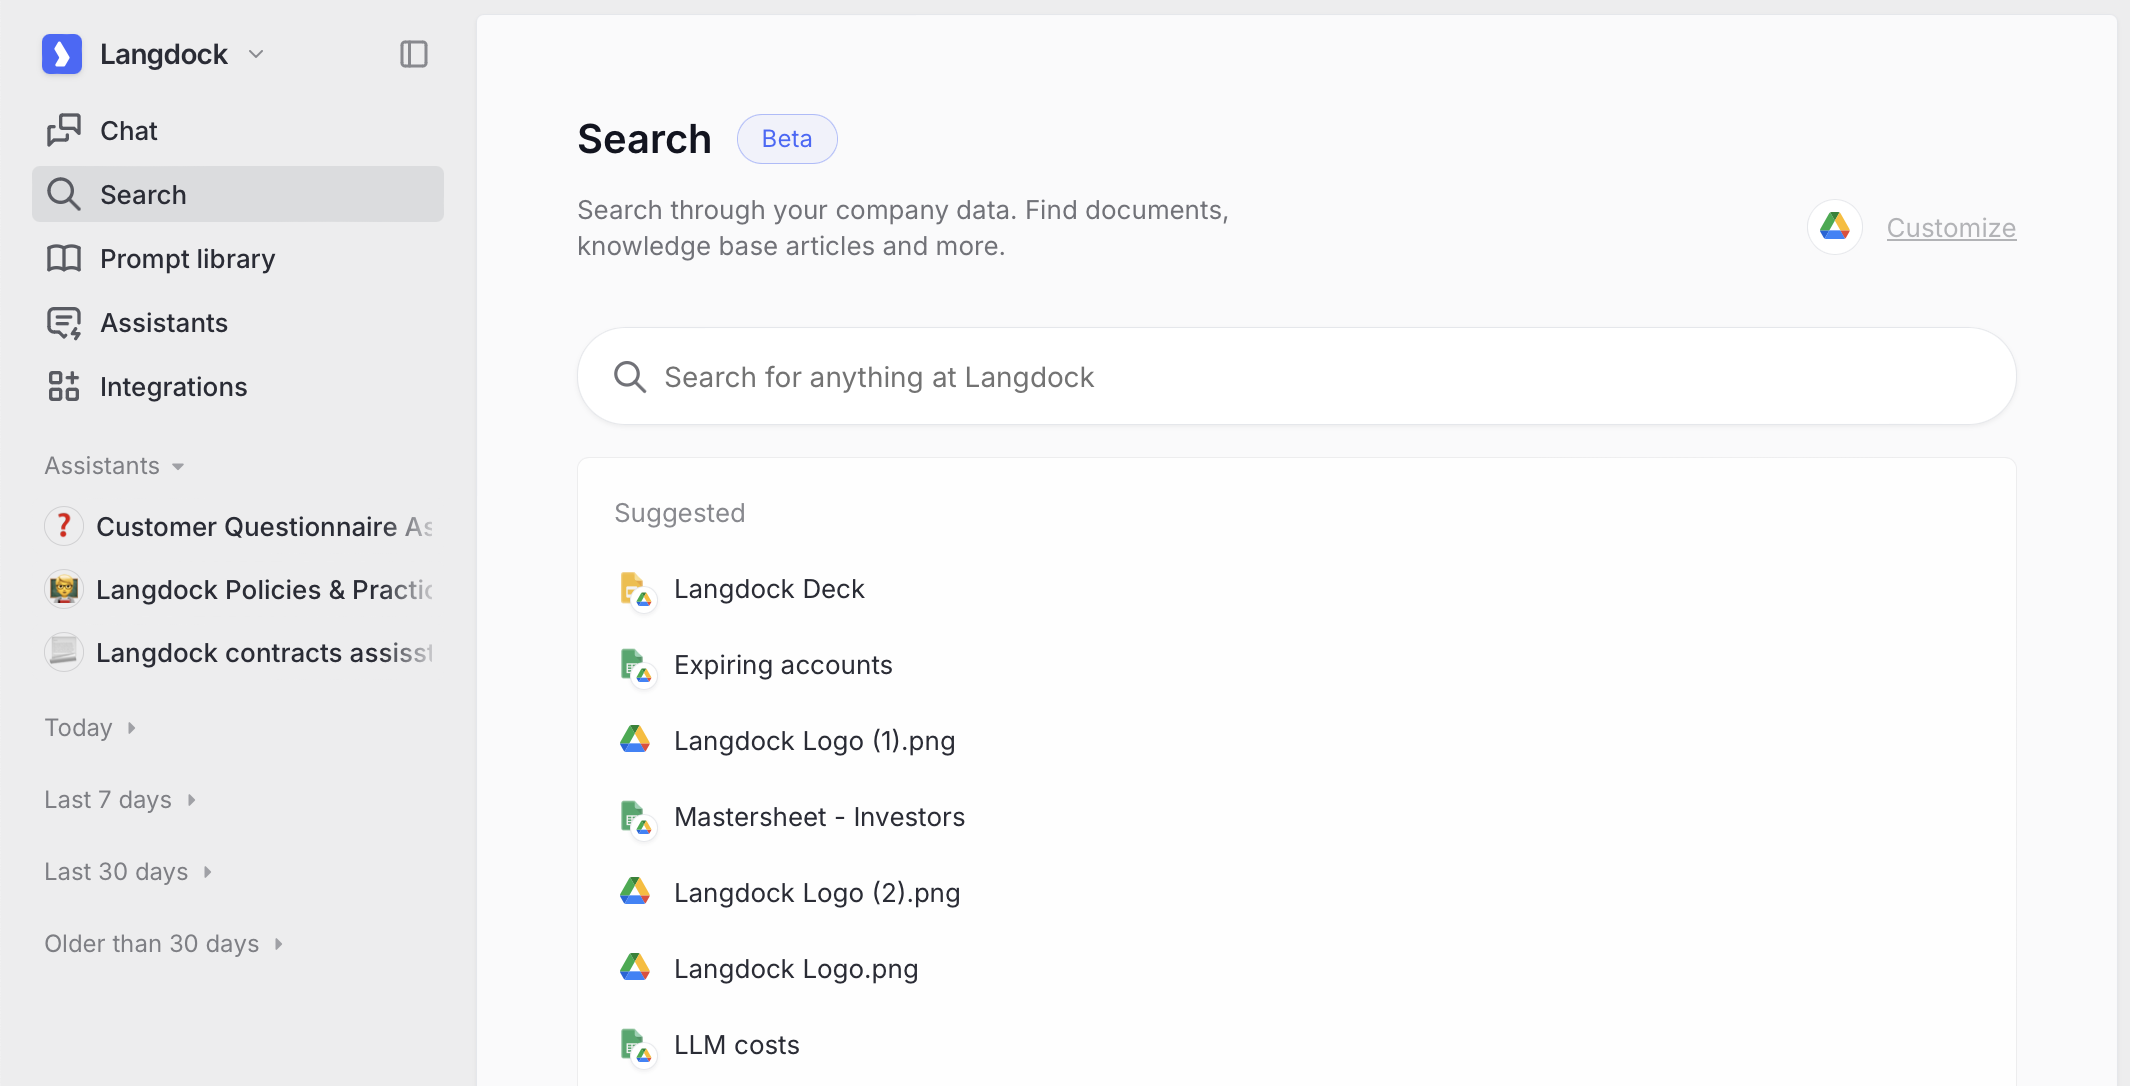
Task: Click the Chat bubbles icon
Action: pos(64,130)
